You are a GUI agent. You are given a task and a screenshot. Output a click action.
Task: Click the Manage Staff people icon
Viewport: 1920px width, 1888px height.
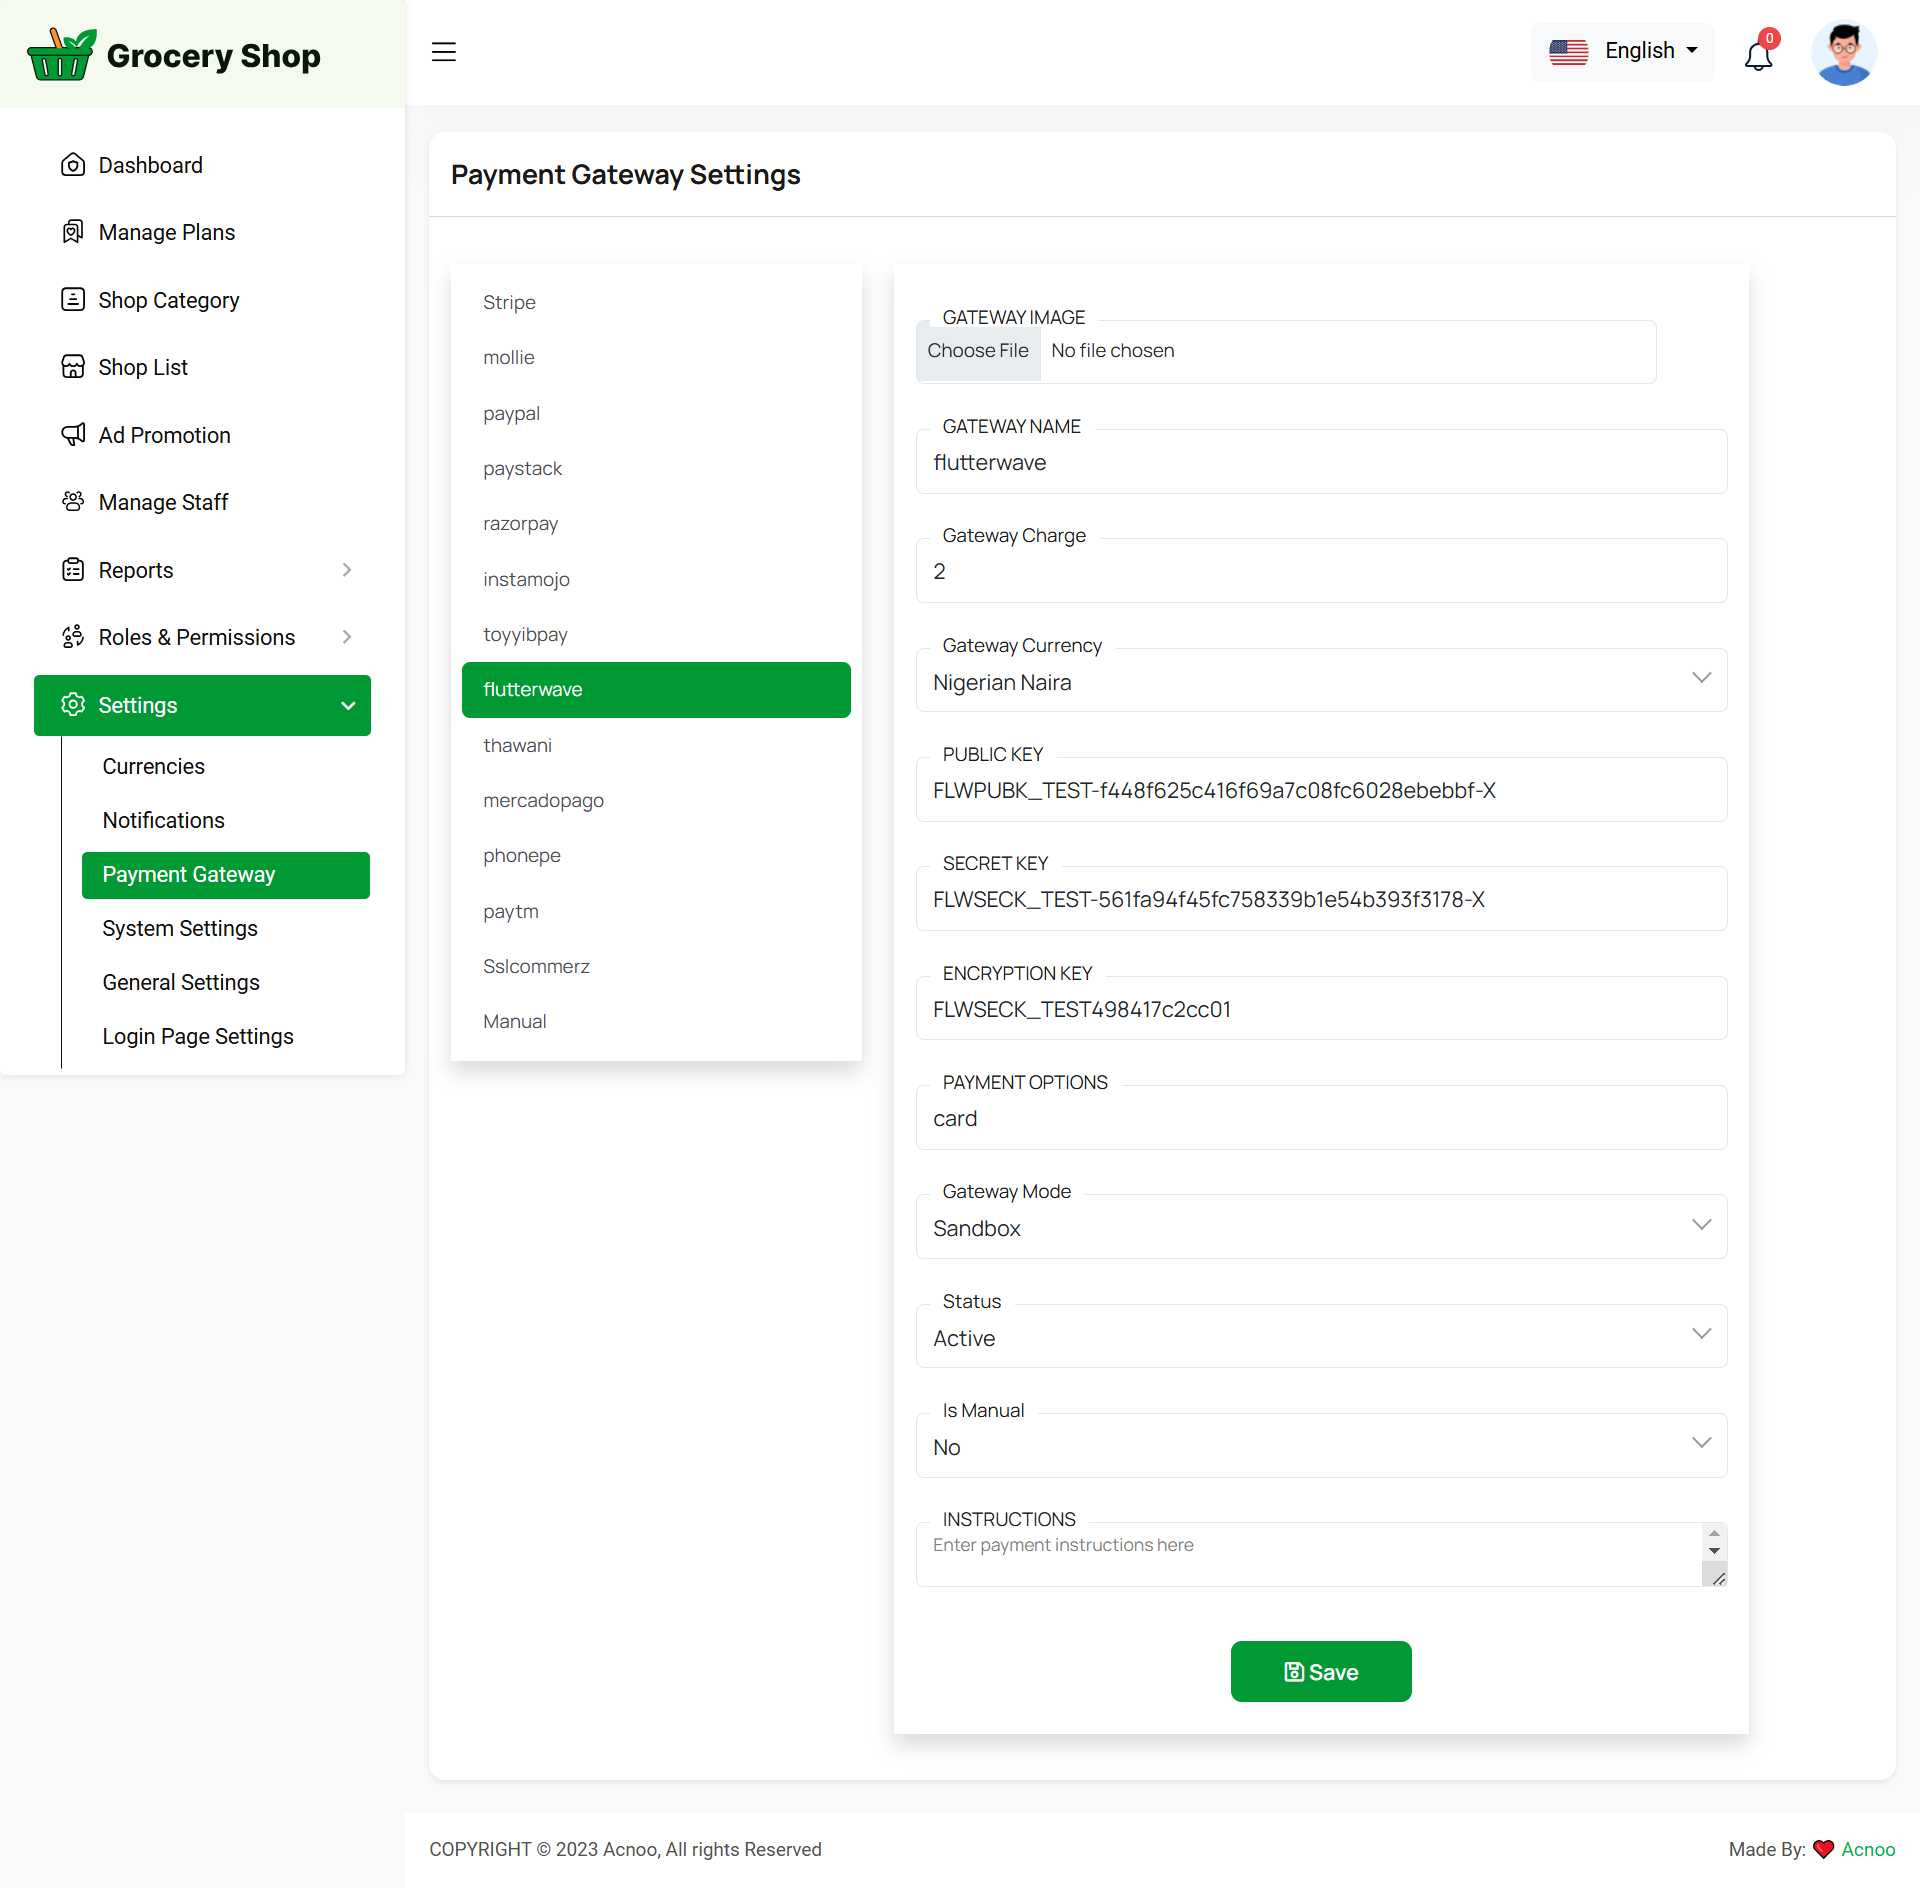[x=73, y=502]
